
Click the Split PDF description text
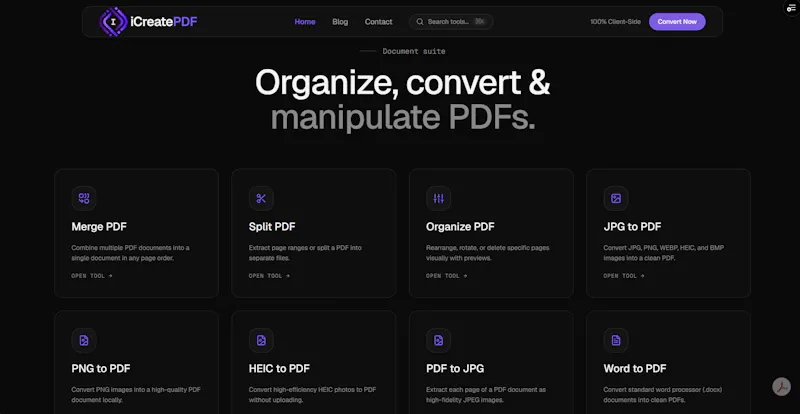(x=305, y=253)
